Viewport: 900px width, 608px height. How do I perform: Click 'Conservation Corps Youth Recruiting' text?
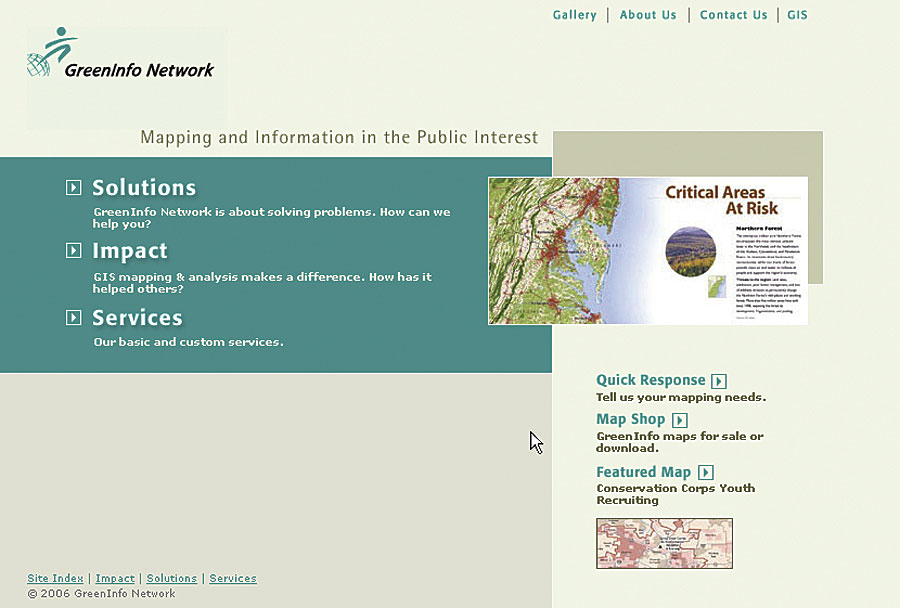(676, 494)
